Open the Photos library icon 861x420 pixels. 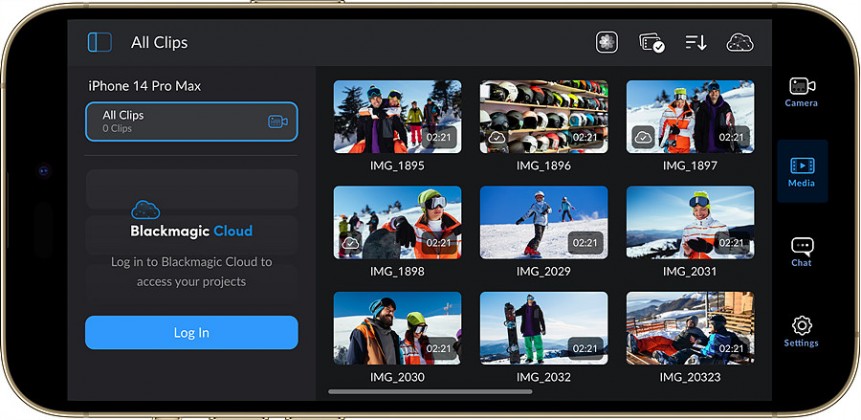[607, 42]
